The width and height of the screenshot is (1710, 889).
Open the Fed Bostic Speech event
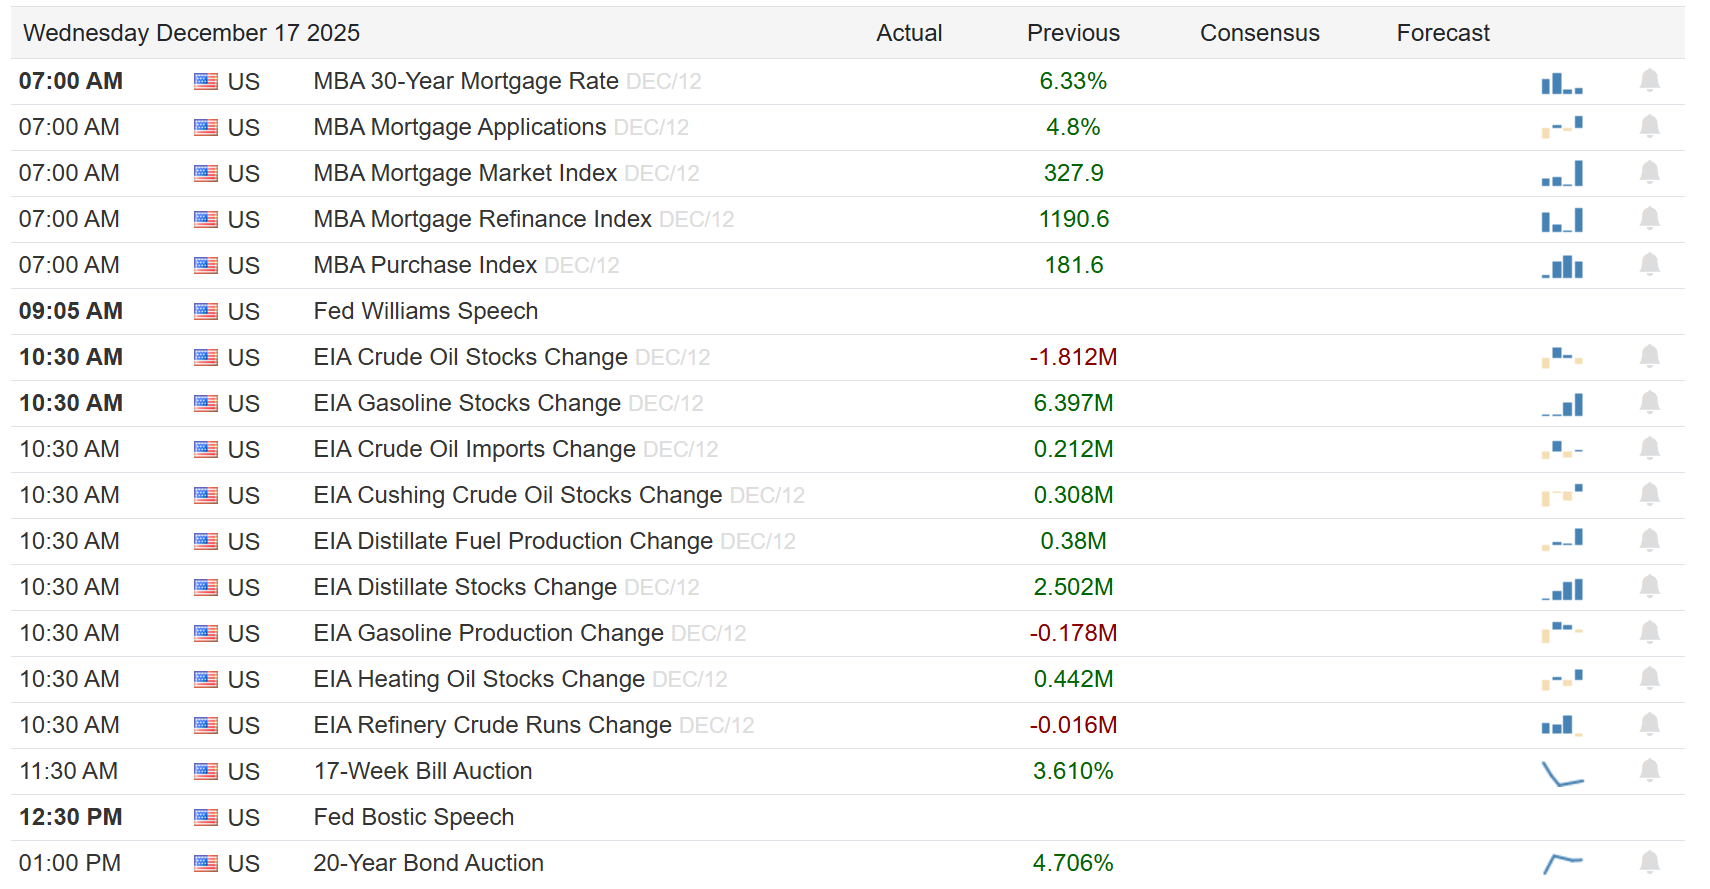click(413, 817)
